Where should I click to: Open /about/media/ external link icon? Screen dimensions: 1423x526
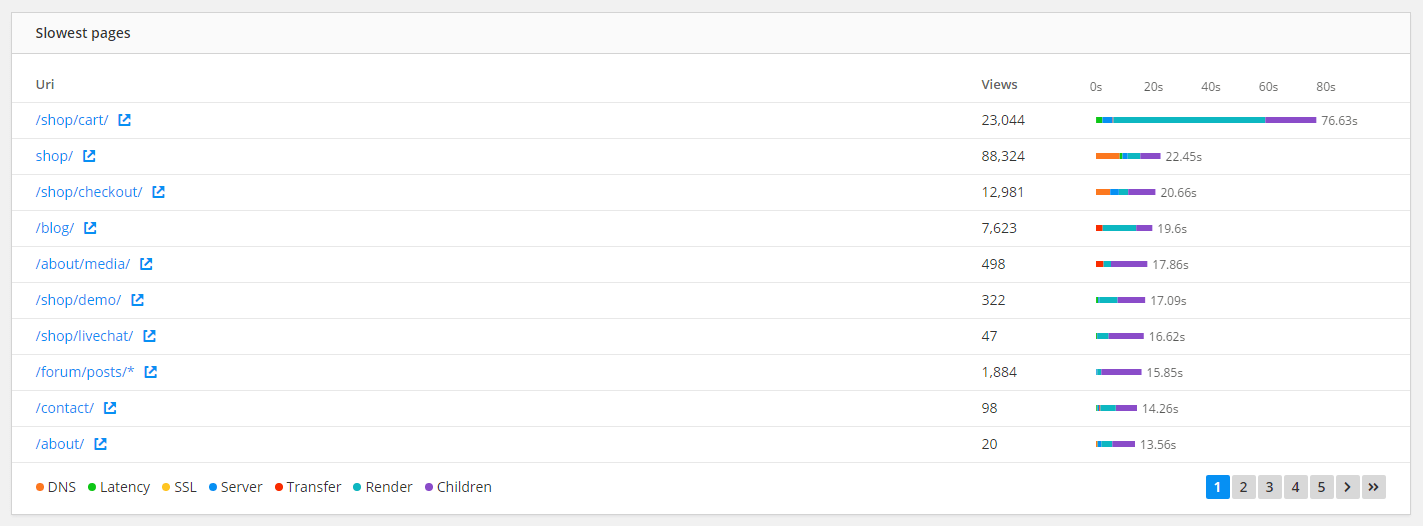pyautogui.click(x=146, y=264)
